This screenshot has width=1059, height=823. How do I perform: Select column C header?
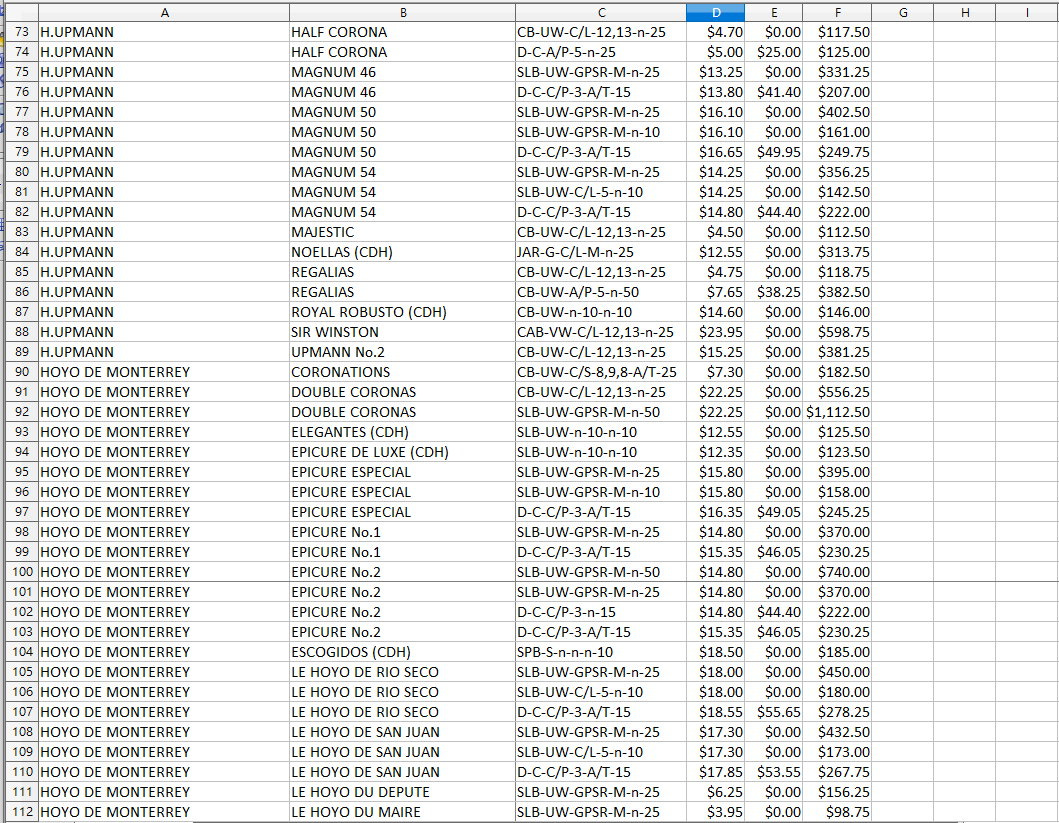[601, 12]
